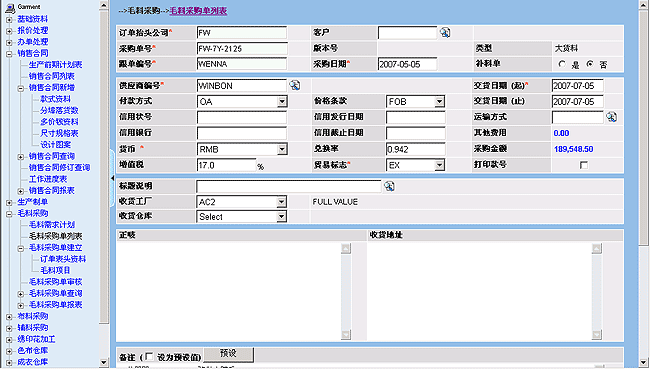Expand the 销售合同报表 tree node
Viewport: 650px width, 369px height.
point(21,191)
